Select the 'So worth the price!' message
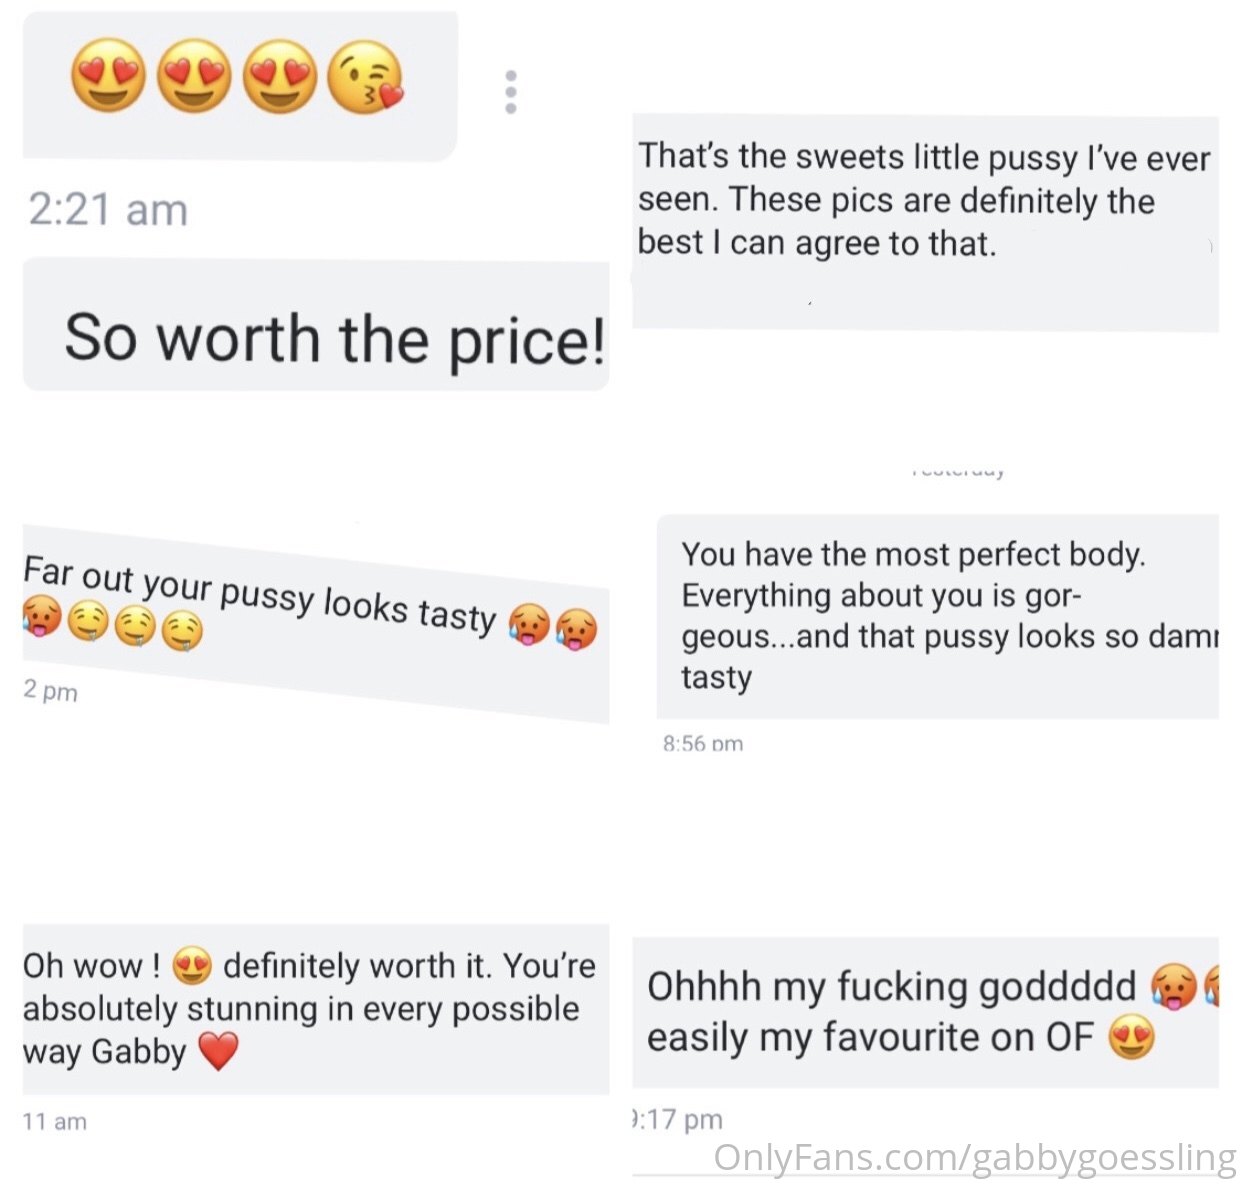 pos(334,338)
